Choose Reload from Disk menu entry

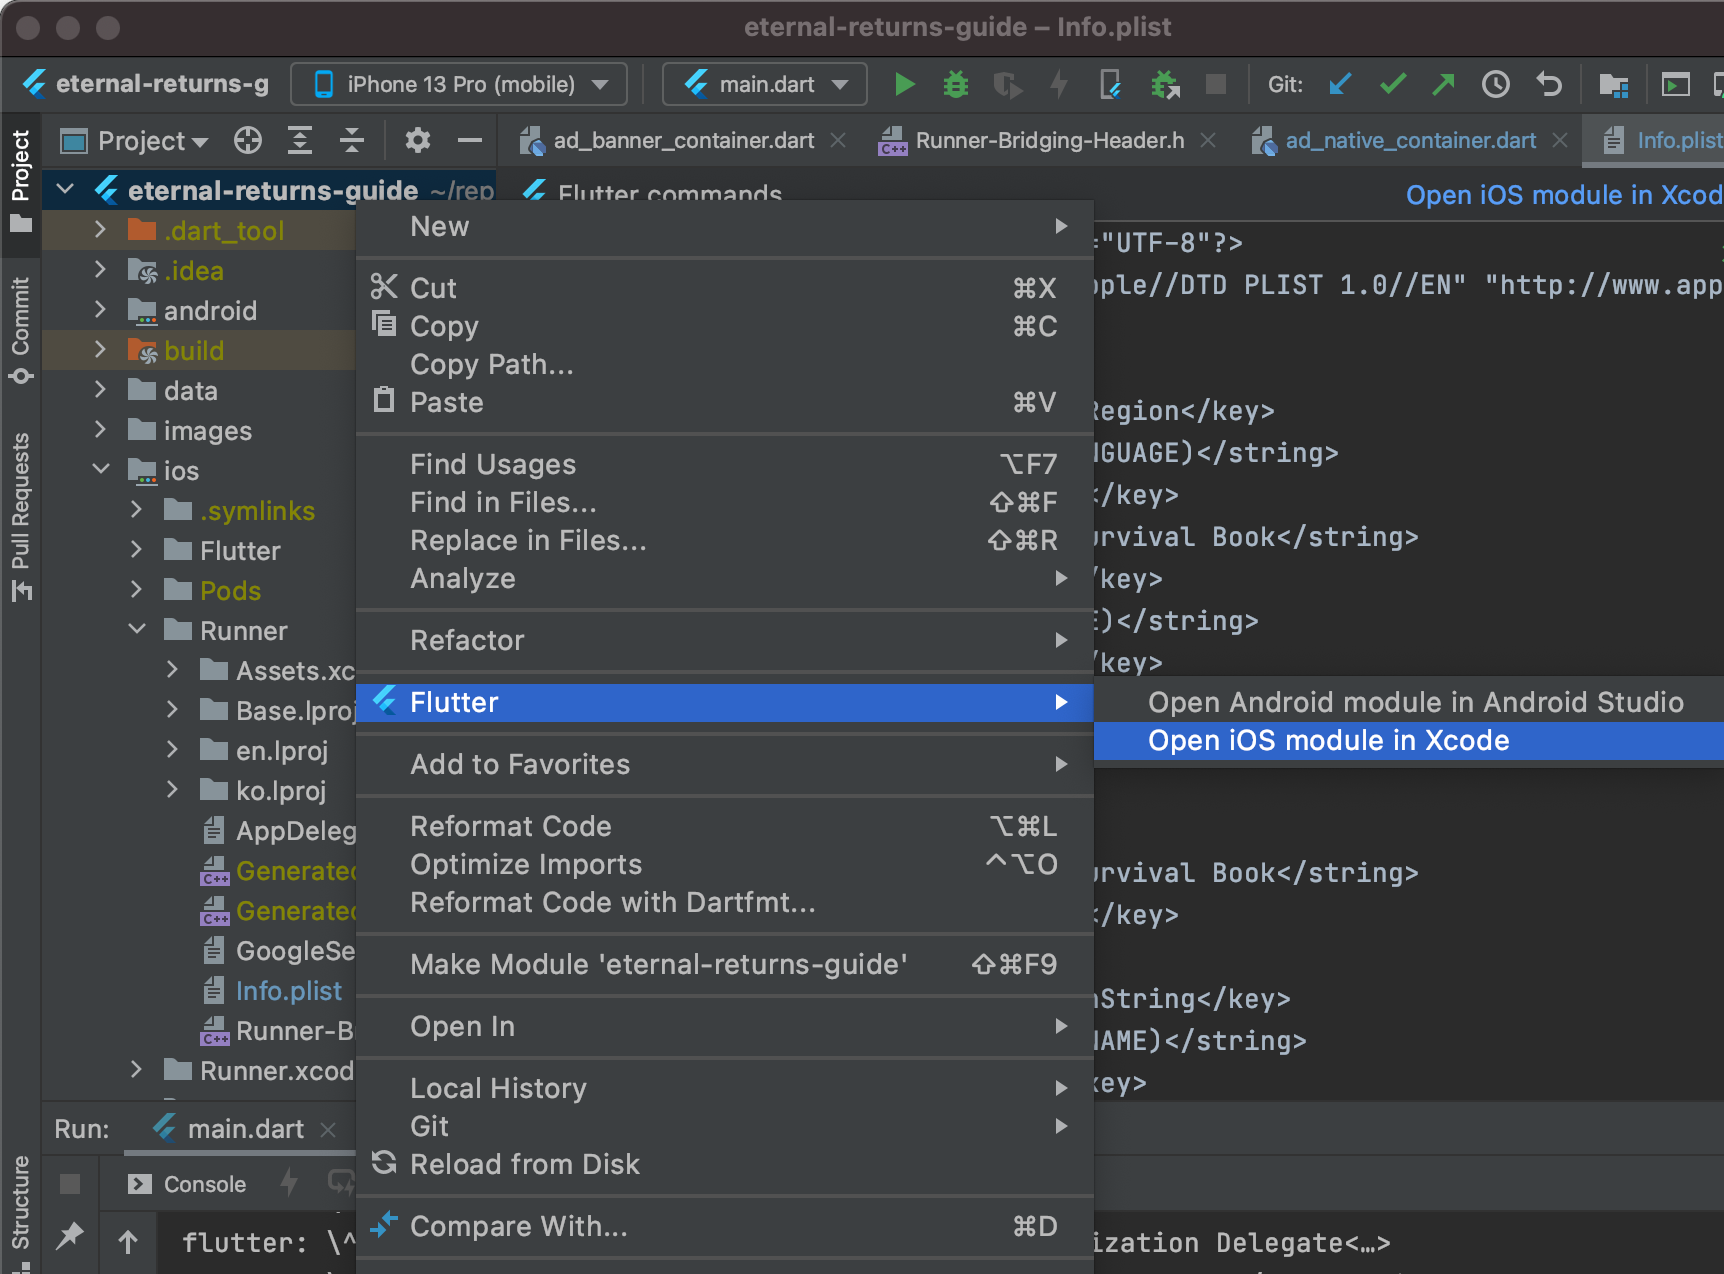pyautogui.click(x=725, y=1165)
